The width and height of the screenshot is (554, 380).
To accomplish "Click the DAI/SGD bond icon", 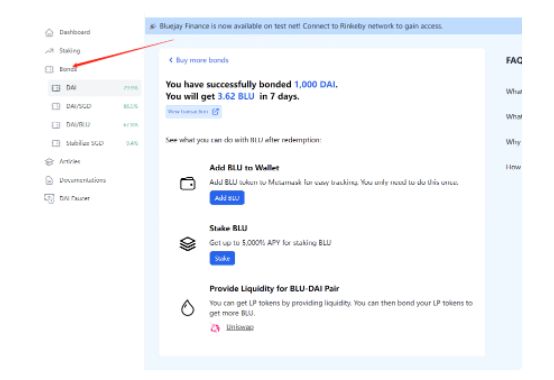I will [x=56, y=106].
